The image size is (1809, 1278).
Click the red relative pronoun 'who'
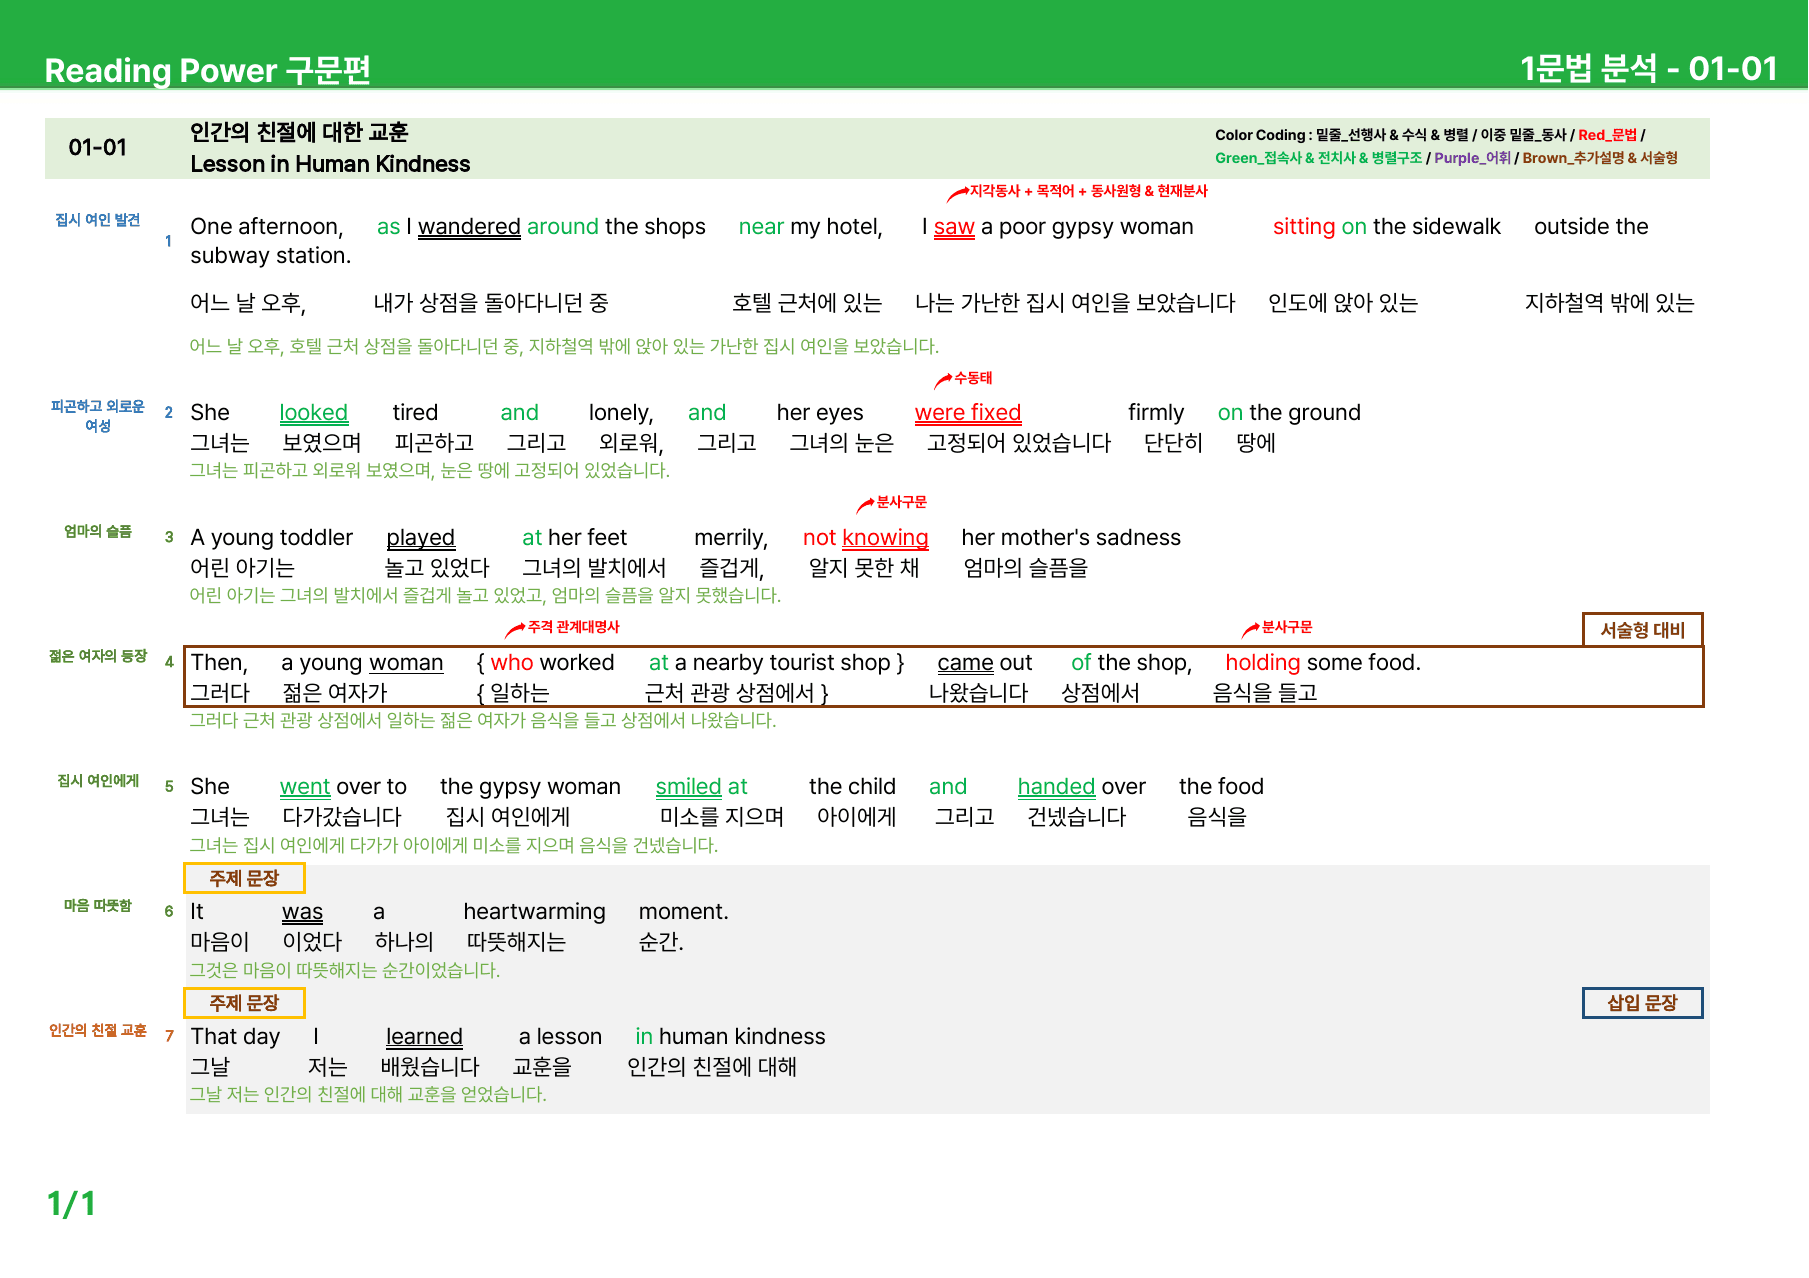512,663
